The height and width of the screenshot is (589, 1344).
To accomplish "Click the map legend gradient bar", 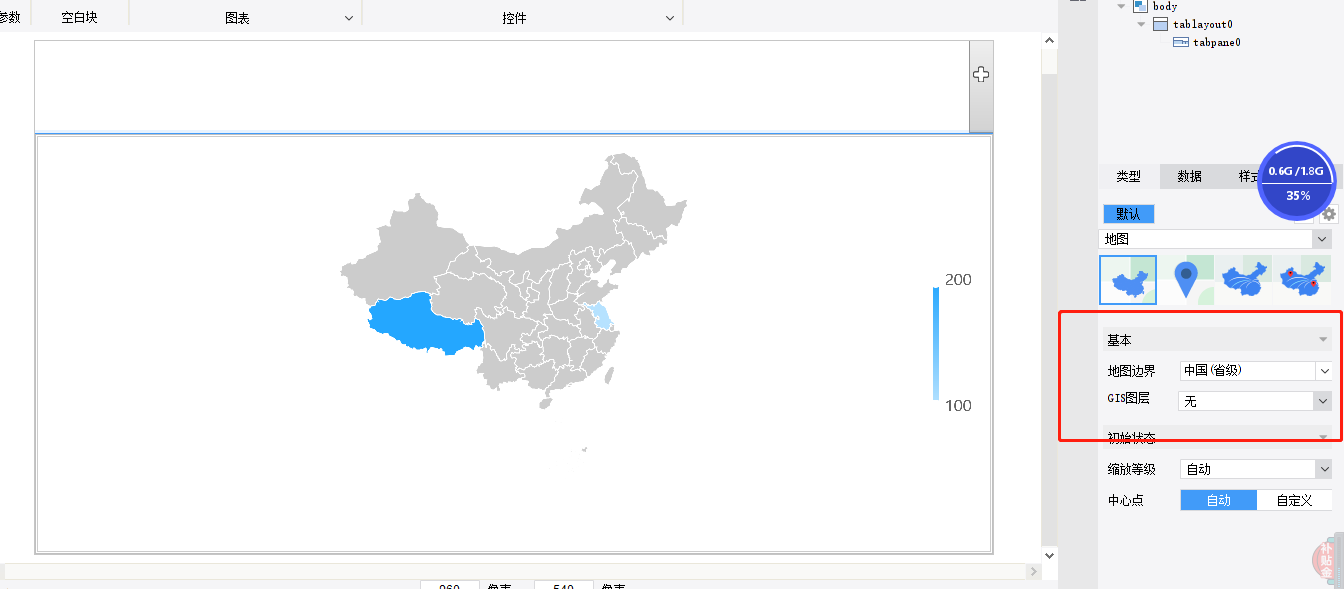I will click(936, 343).
